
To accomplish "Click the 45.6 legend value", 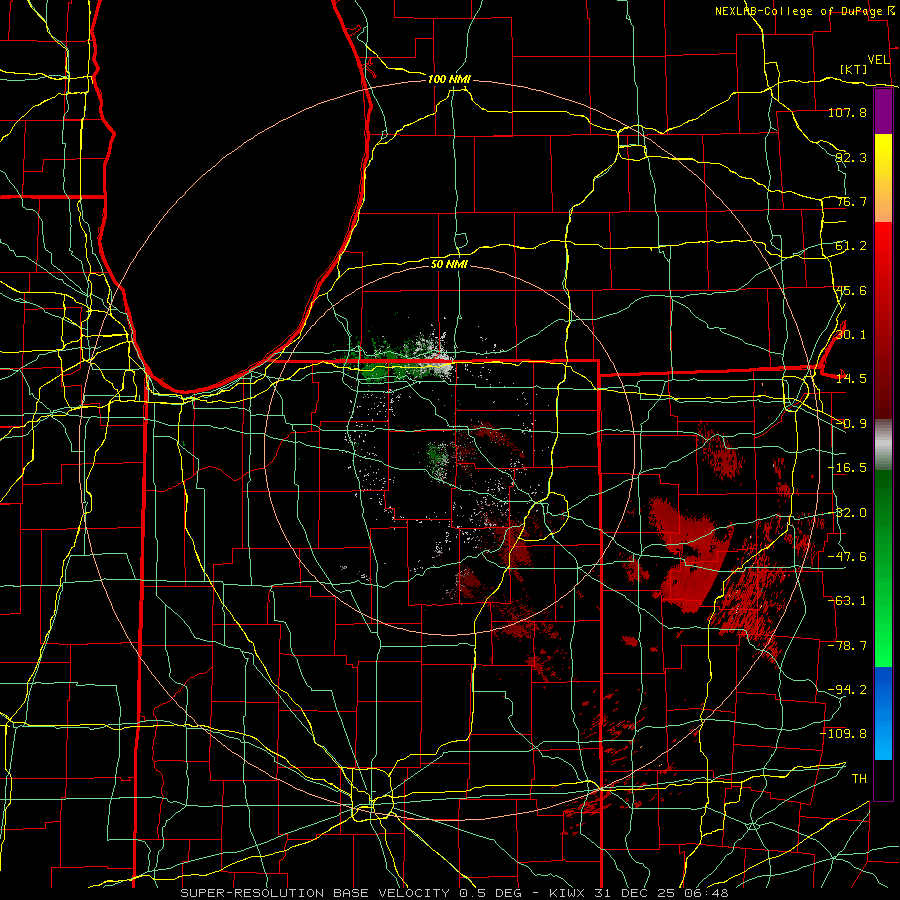I will (851, 290).
